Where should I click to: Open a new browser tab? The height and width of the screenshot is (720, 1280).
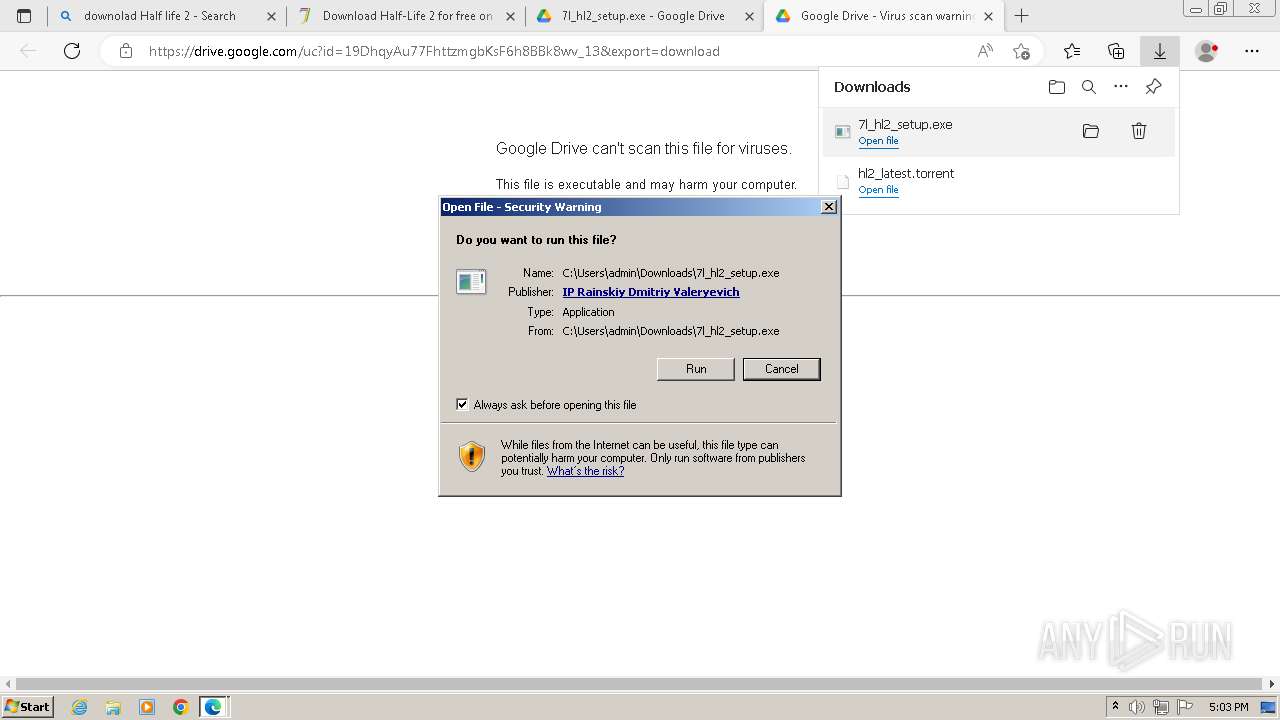(1021, 16)
